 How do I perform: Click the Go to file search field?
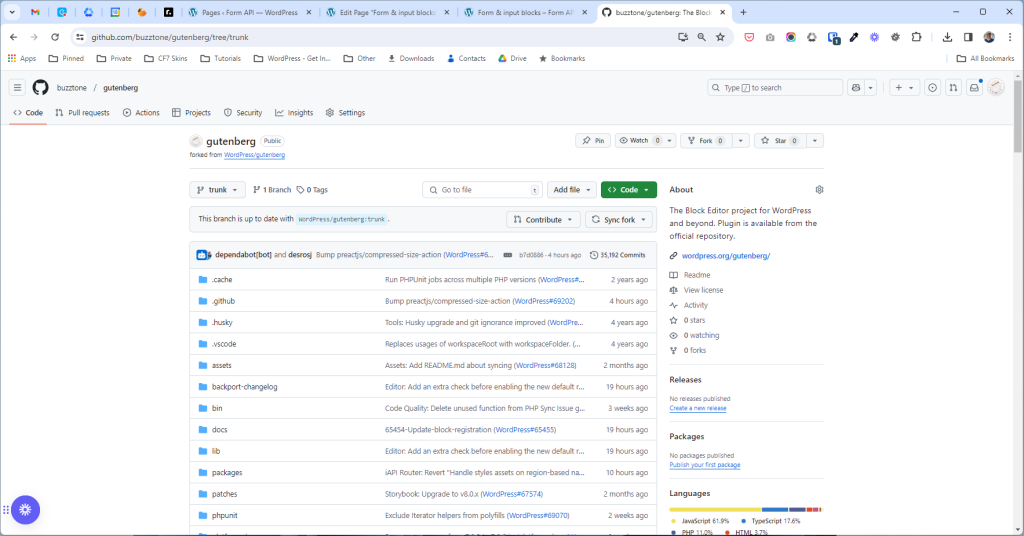click(x=482, y=190)
